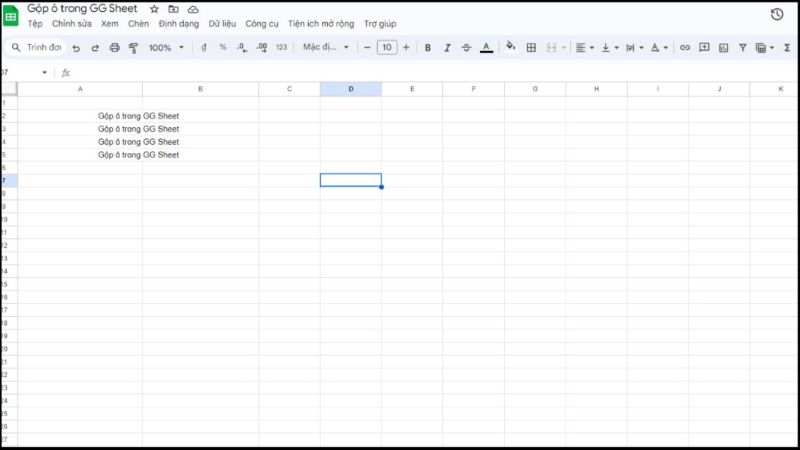Select column B header
The width and height of the screenshot is (800, 450).
tap(201, 89)
